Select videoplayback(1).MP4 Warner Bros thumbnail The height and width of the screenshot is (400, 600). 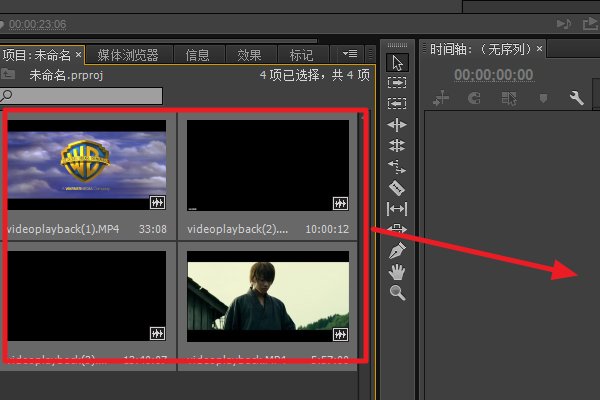point(87,165)
